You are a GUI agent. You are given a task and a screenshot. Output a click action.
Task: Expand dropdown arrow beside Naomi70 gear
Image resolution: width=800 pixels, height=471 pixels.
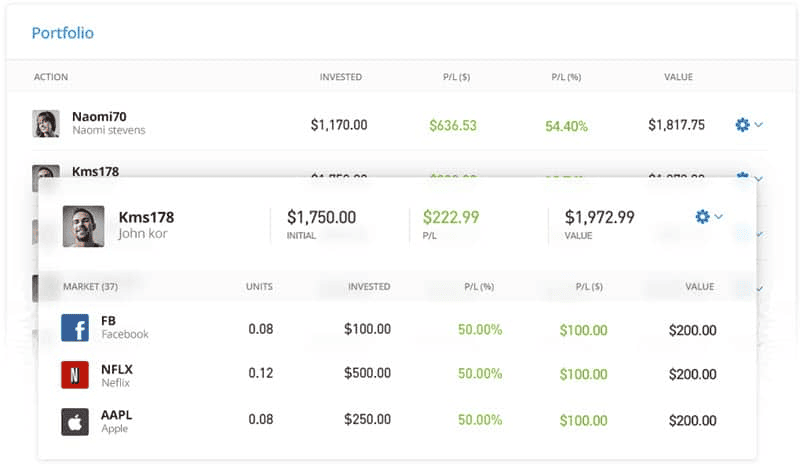[759, 125]
